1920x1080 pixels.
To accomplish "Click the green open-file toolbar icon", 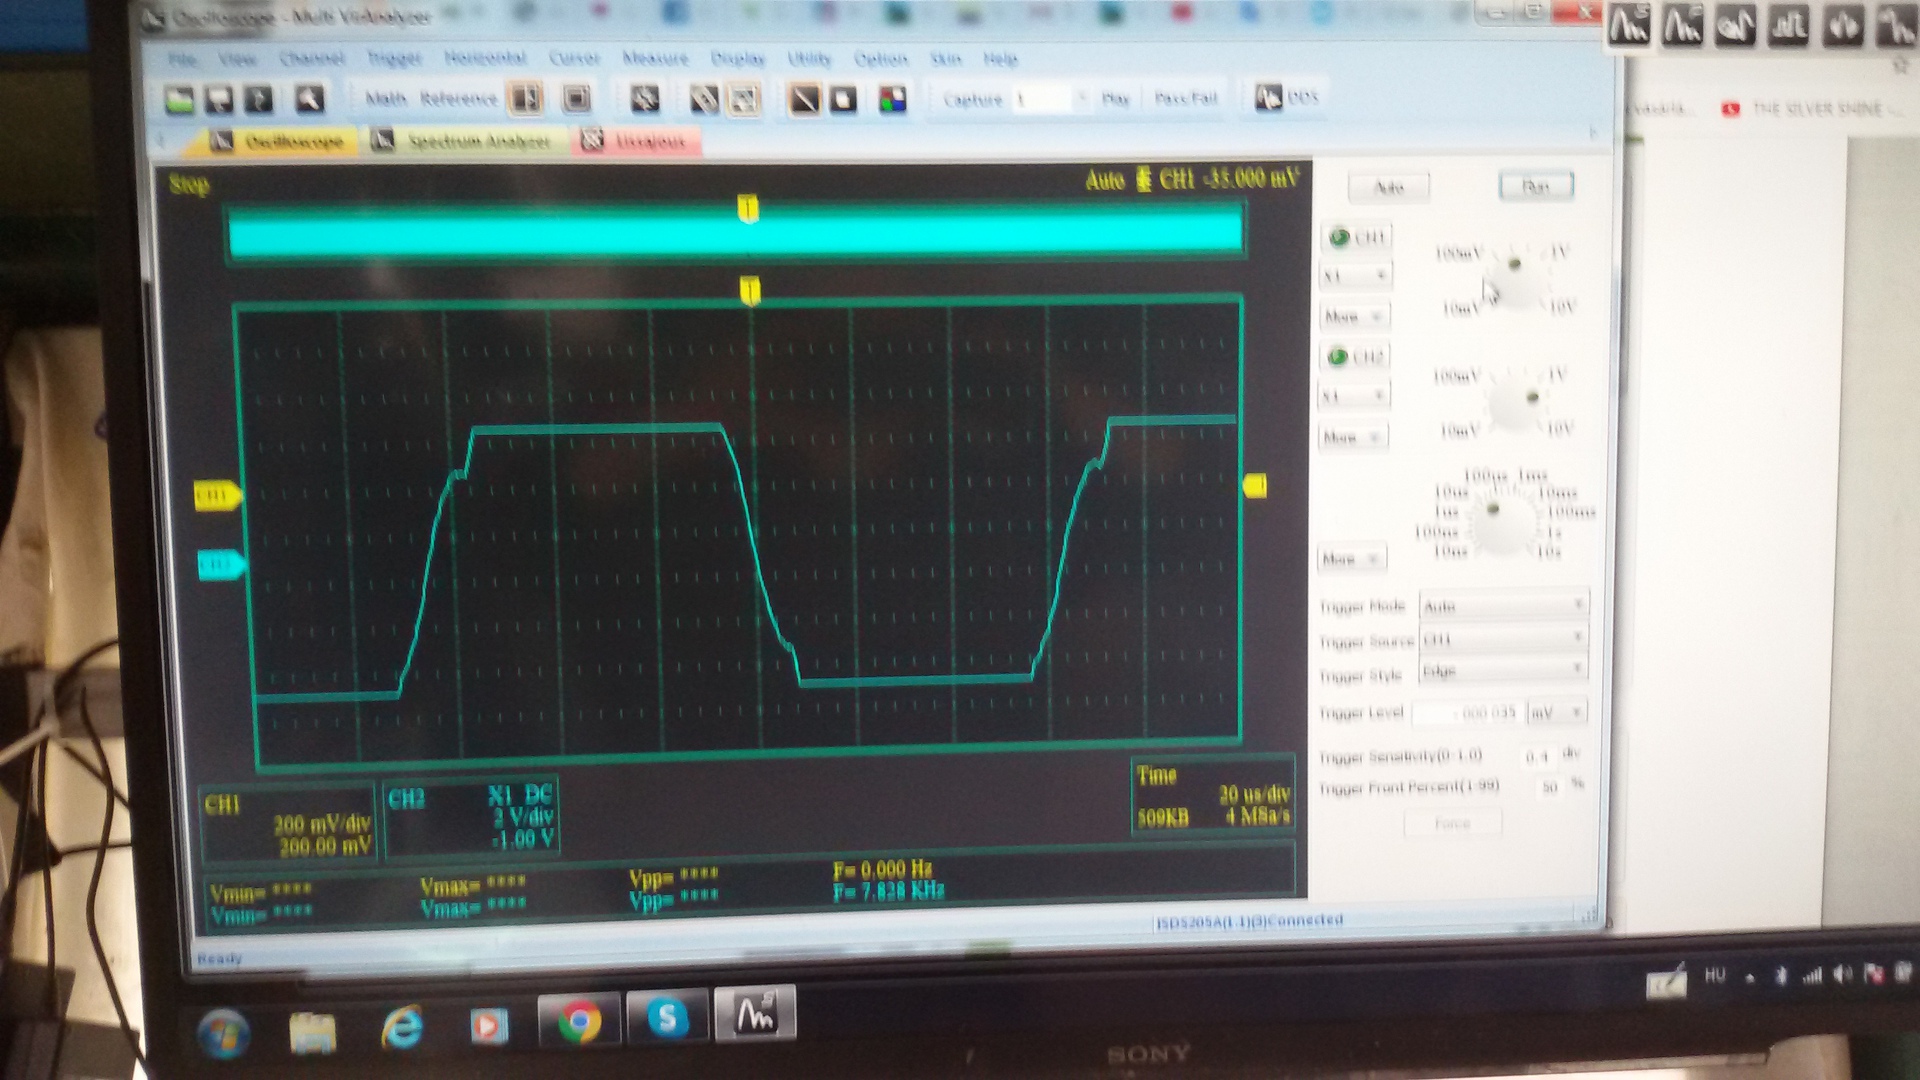I will (180, 99).
